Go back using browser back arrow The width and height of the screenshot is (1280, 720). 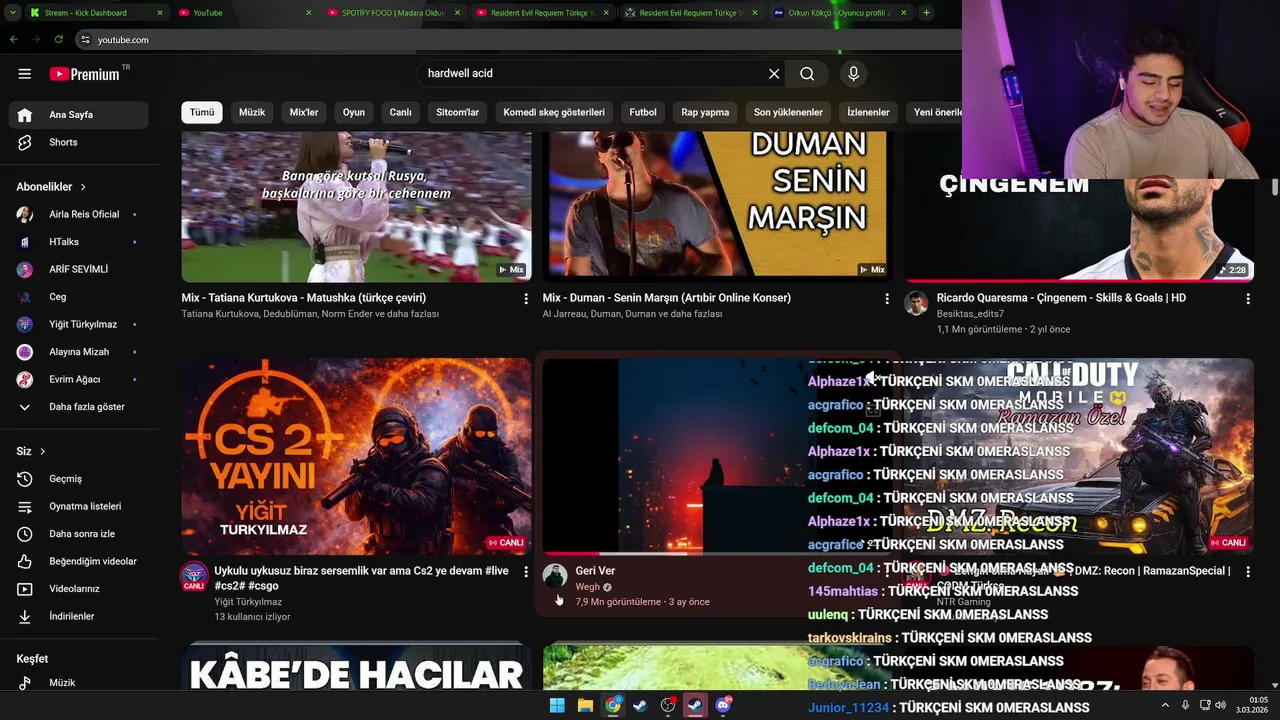coord(14,39)
